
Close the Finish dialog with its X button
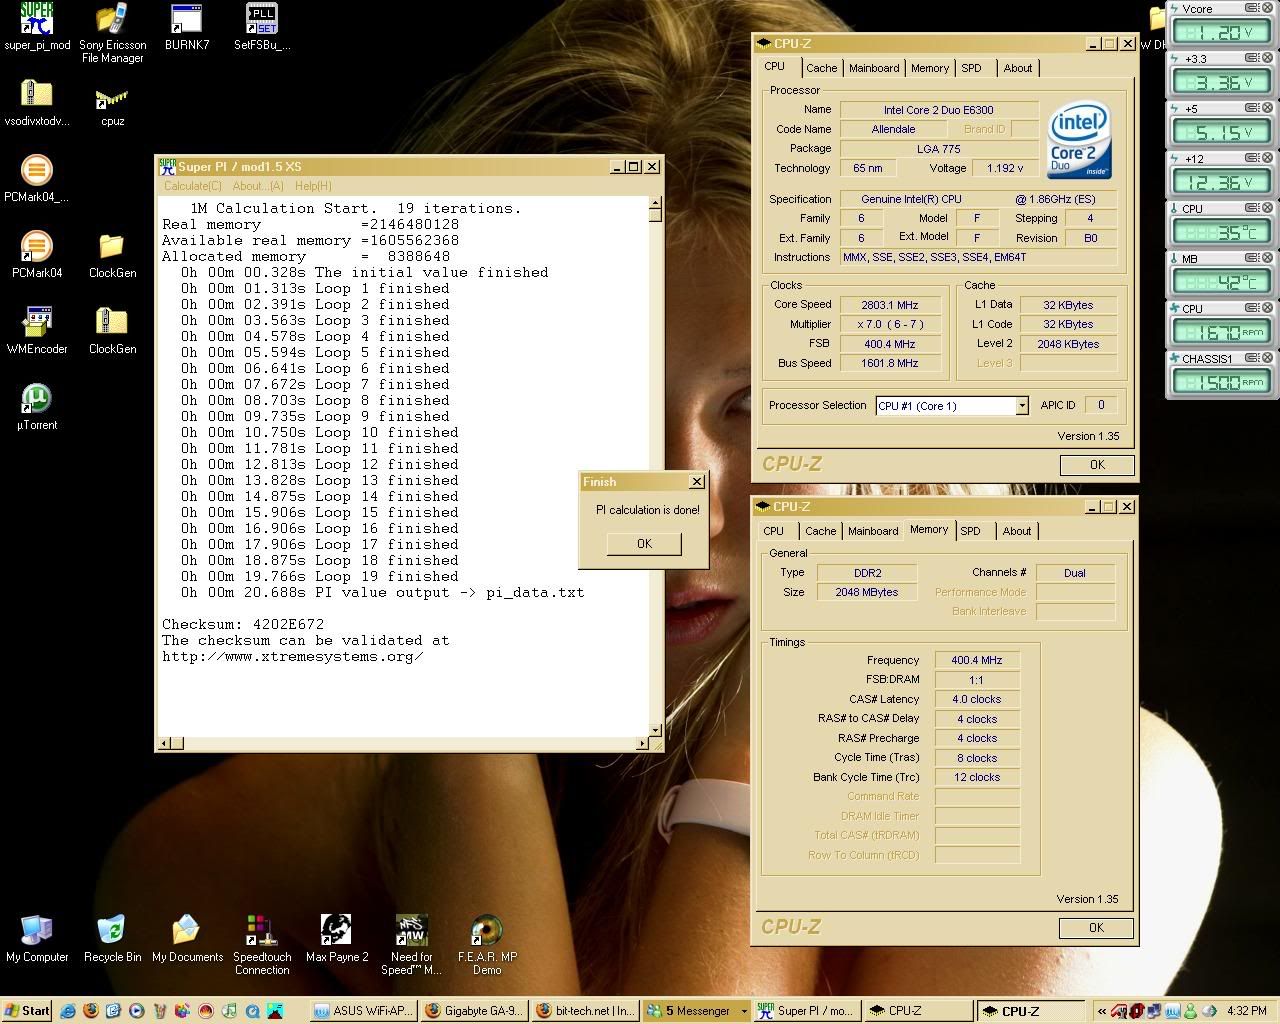click(x=697, y=481)
